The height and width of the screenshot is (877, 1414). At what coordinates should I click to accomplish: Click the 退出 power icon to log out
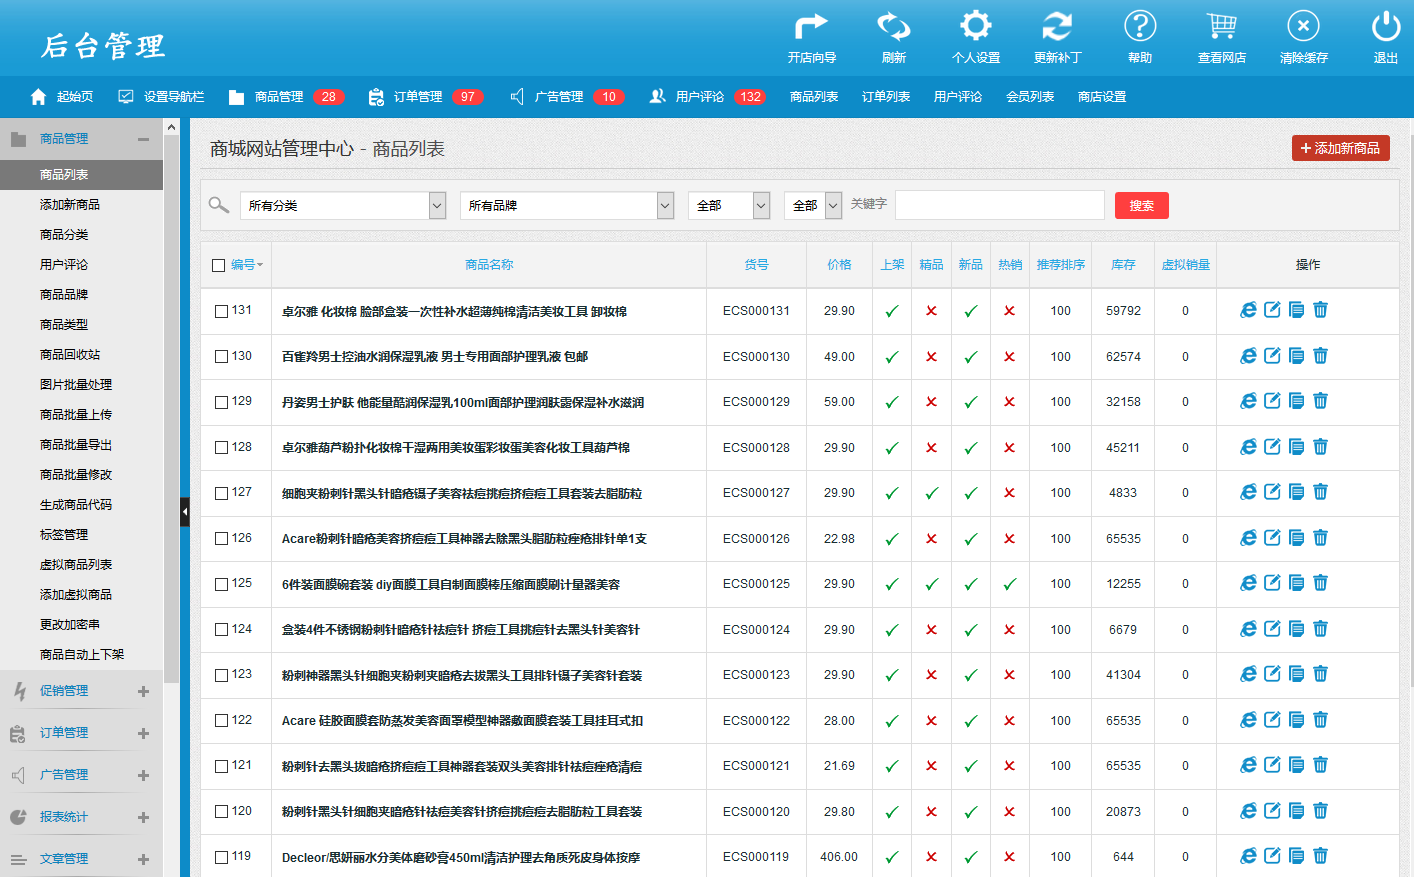(1385, 27)
